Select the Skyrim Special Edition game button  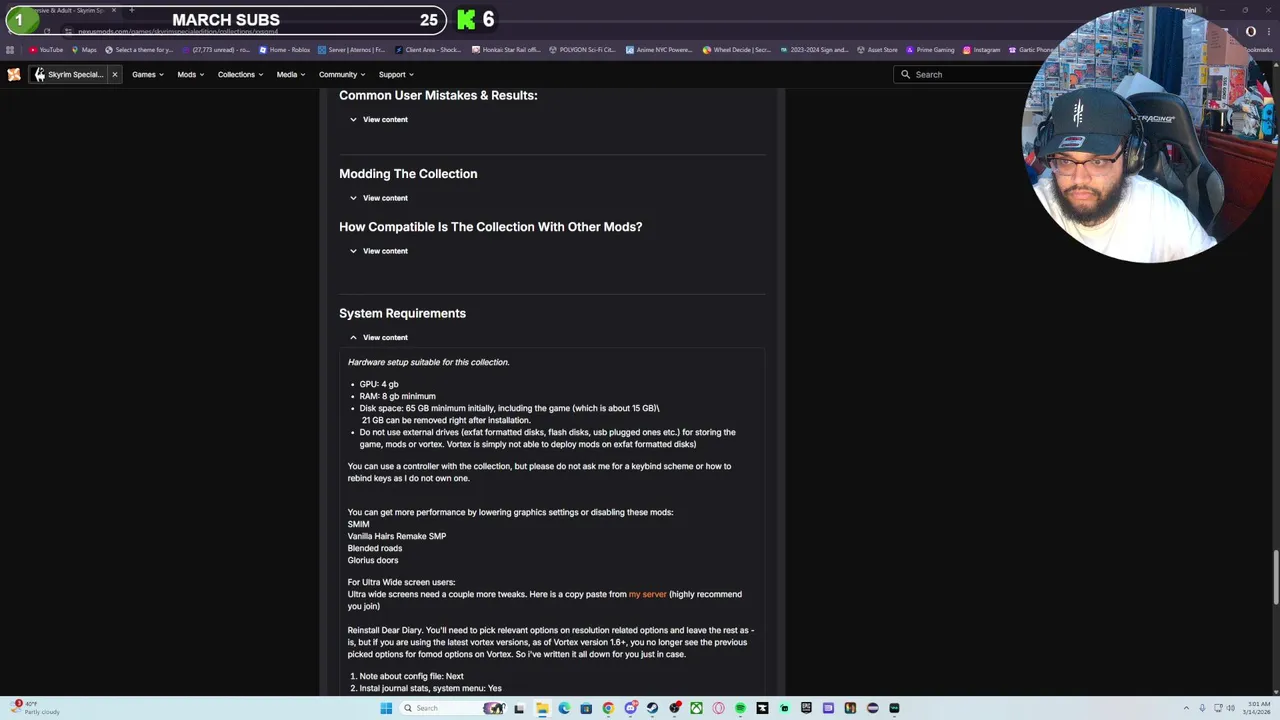click(x=68, y=74)
